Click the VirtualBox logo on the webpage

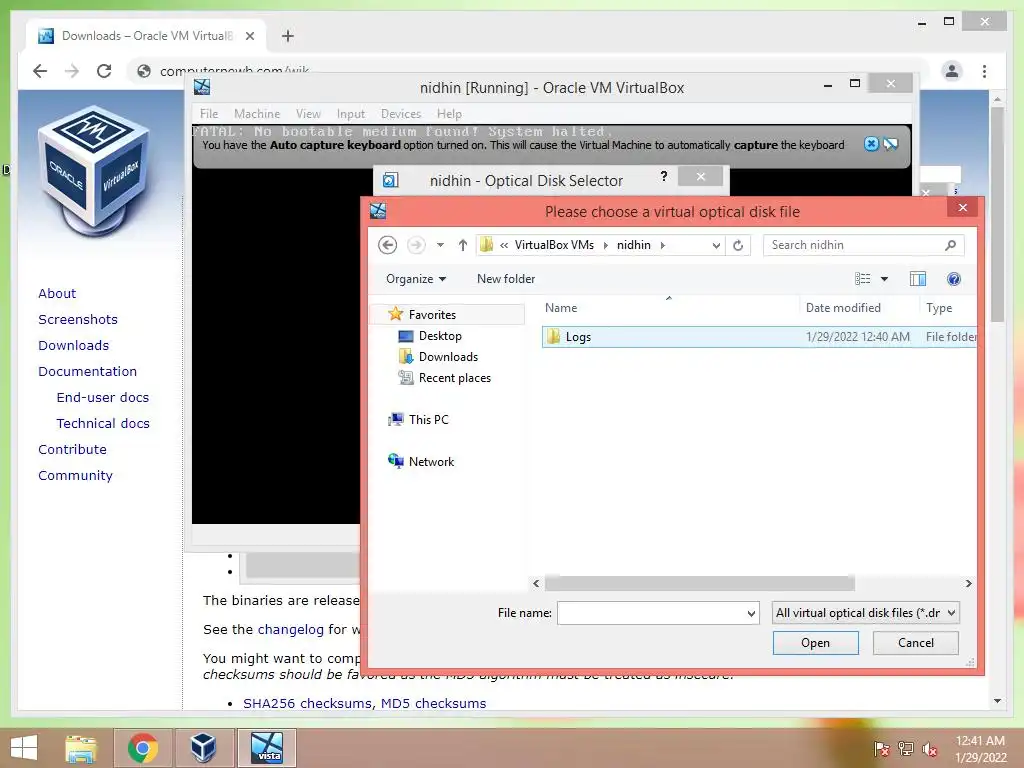(95, 171)
